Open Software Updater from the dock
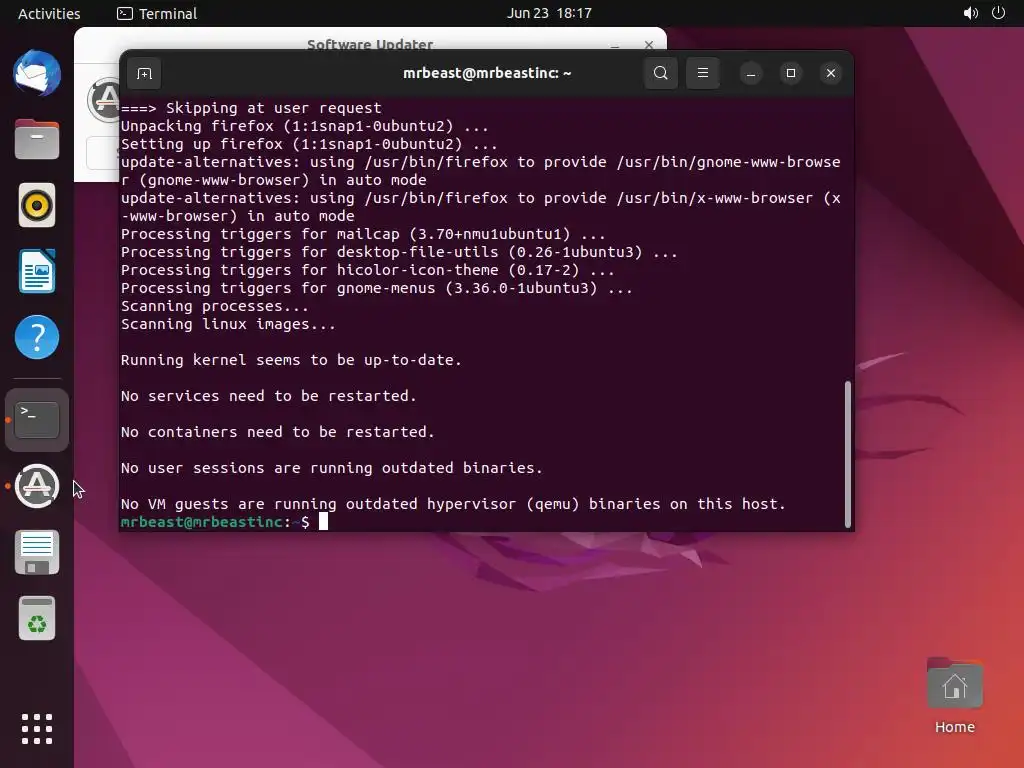This screenshot has width=1024, height=768. tap(37, 486)
